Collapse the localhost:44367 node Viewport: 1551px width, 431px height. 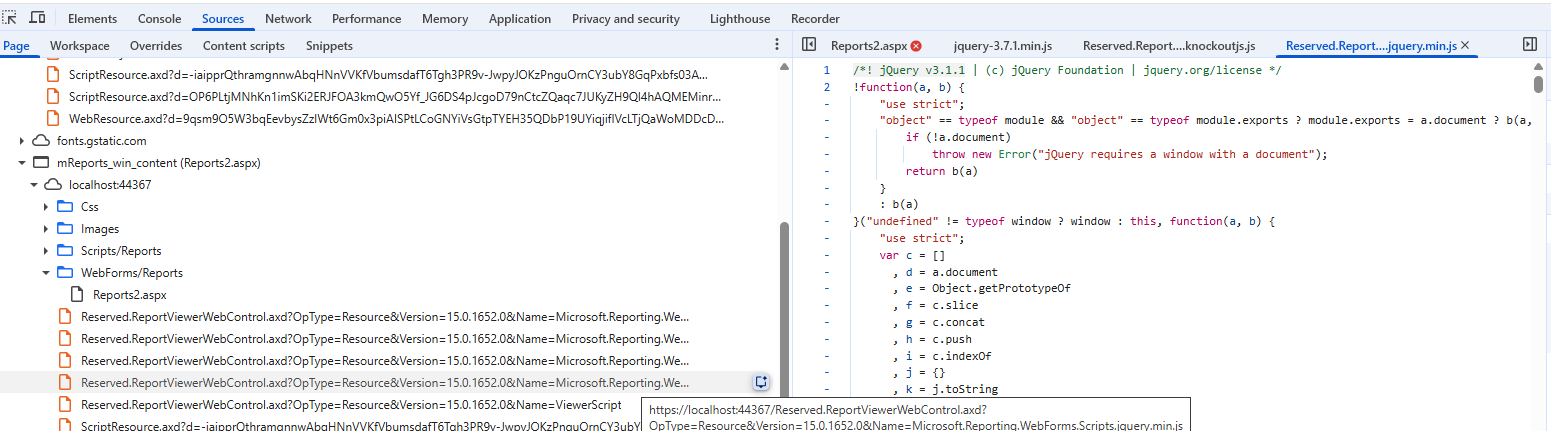34,185
